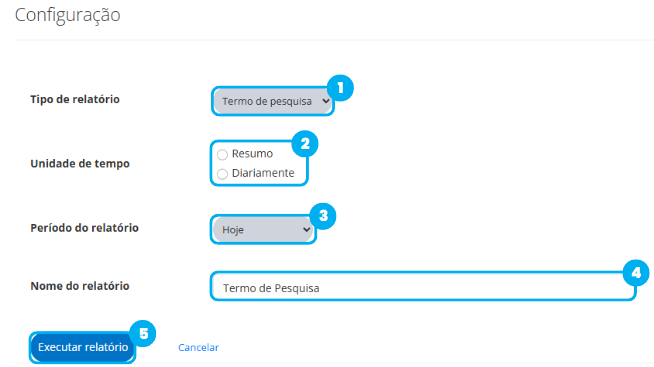The width and height of the screenshot is (654, 367).
Task: Focus the Nome do relatório text field
Action: point(423,287)
